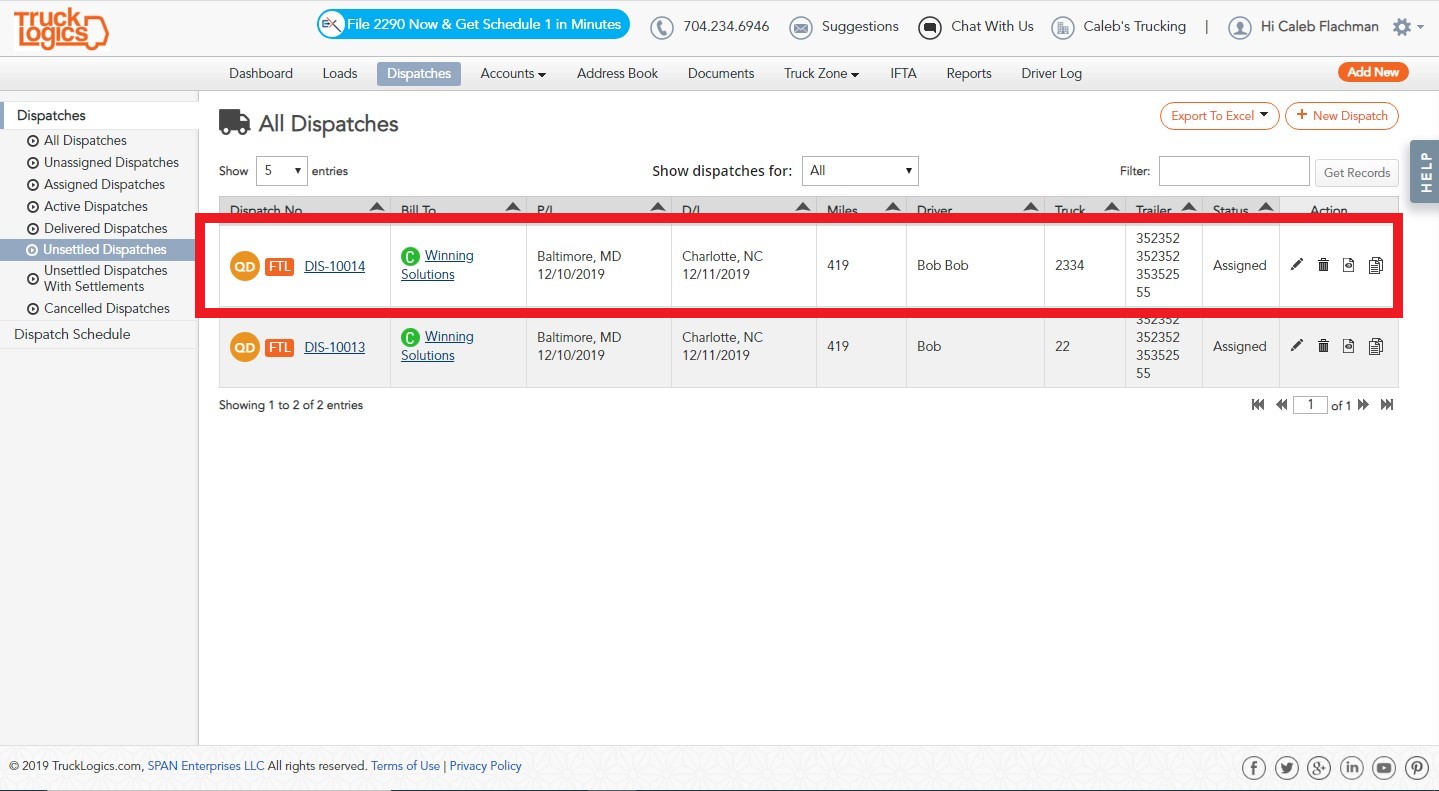
Task: Open the DIS-10013 dispatch link
Action: click(335, 347)
